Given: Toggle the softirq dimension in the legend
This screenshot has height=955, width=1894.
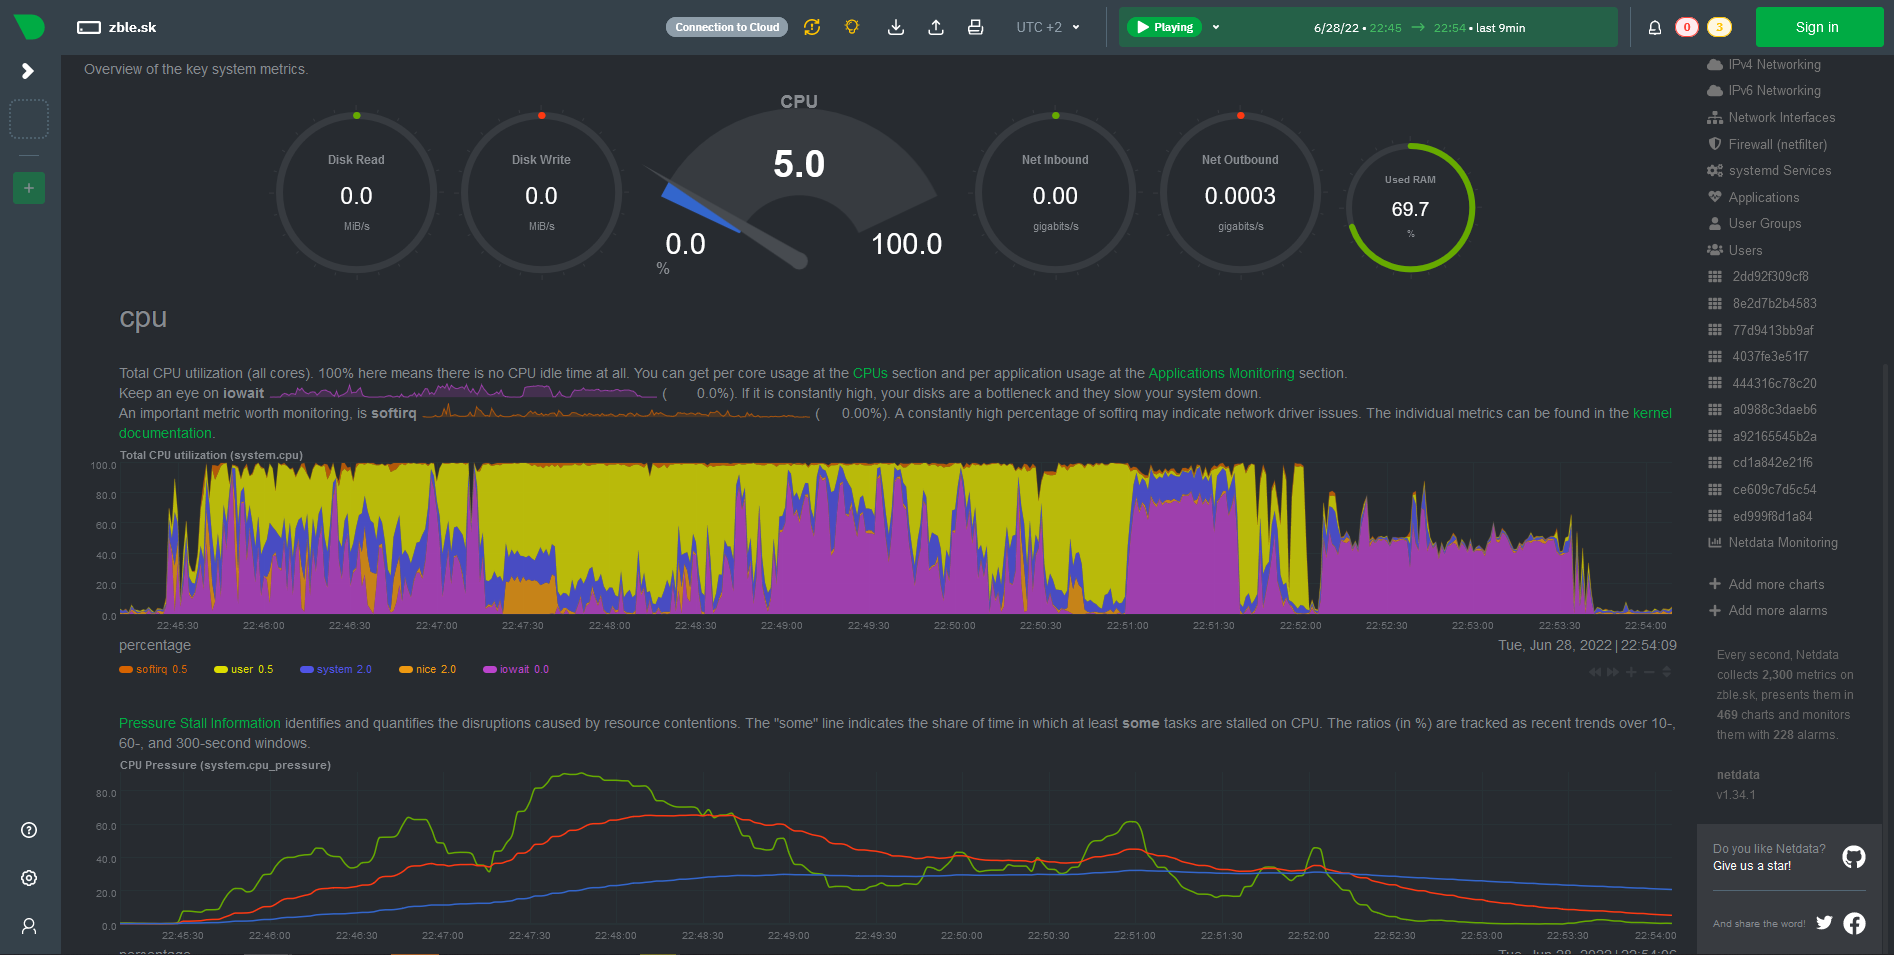Looking at the screenshot, I should click(151, 670).
